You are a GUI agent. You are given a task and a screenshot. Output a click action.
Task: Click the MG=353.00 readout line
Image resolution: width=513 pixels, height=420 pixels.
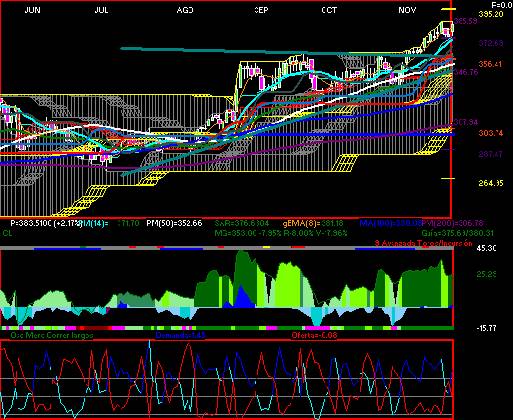point(281,233)
